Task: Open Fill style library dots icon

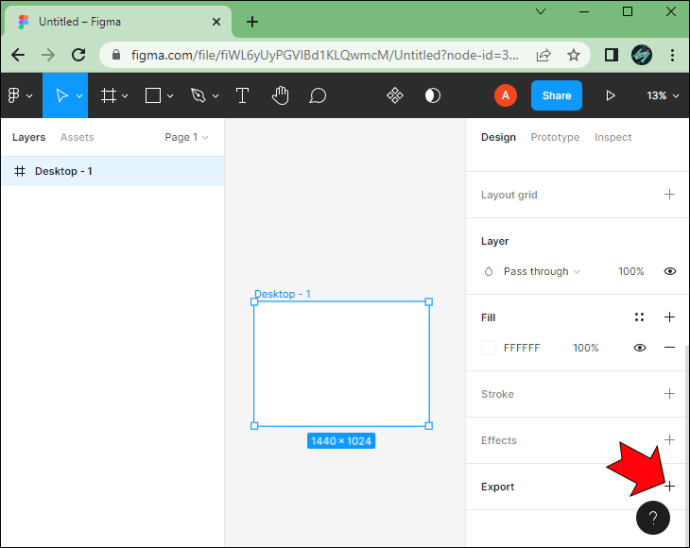Action: (x=639, y=317)
